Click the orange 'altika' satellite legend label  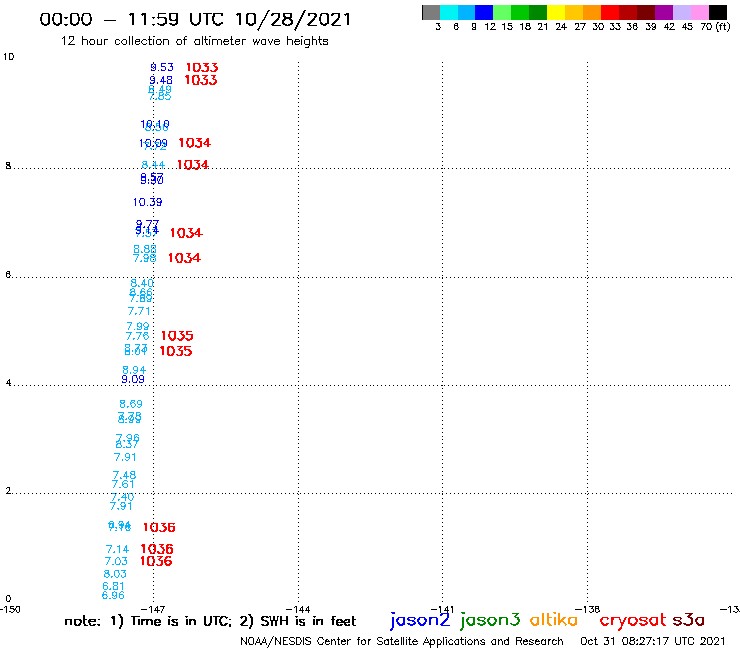(x=554, y=620)
